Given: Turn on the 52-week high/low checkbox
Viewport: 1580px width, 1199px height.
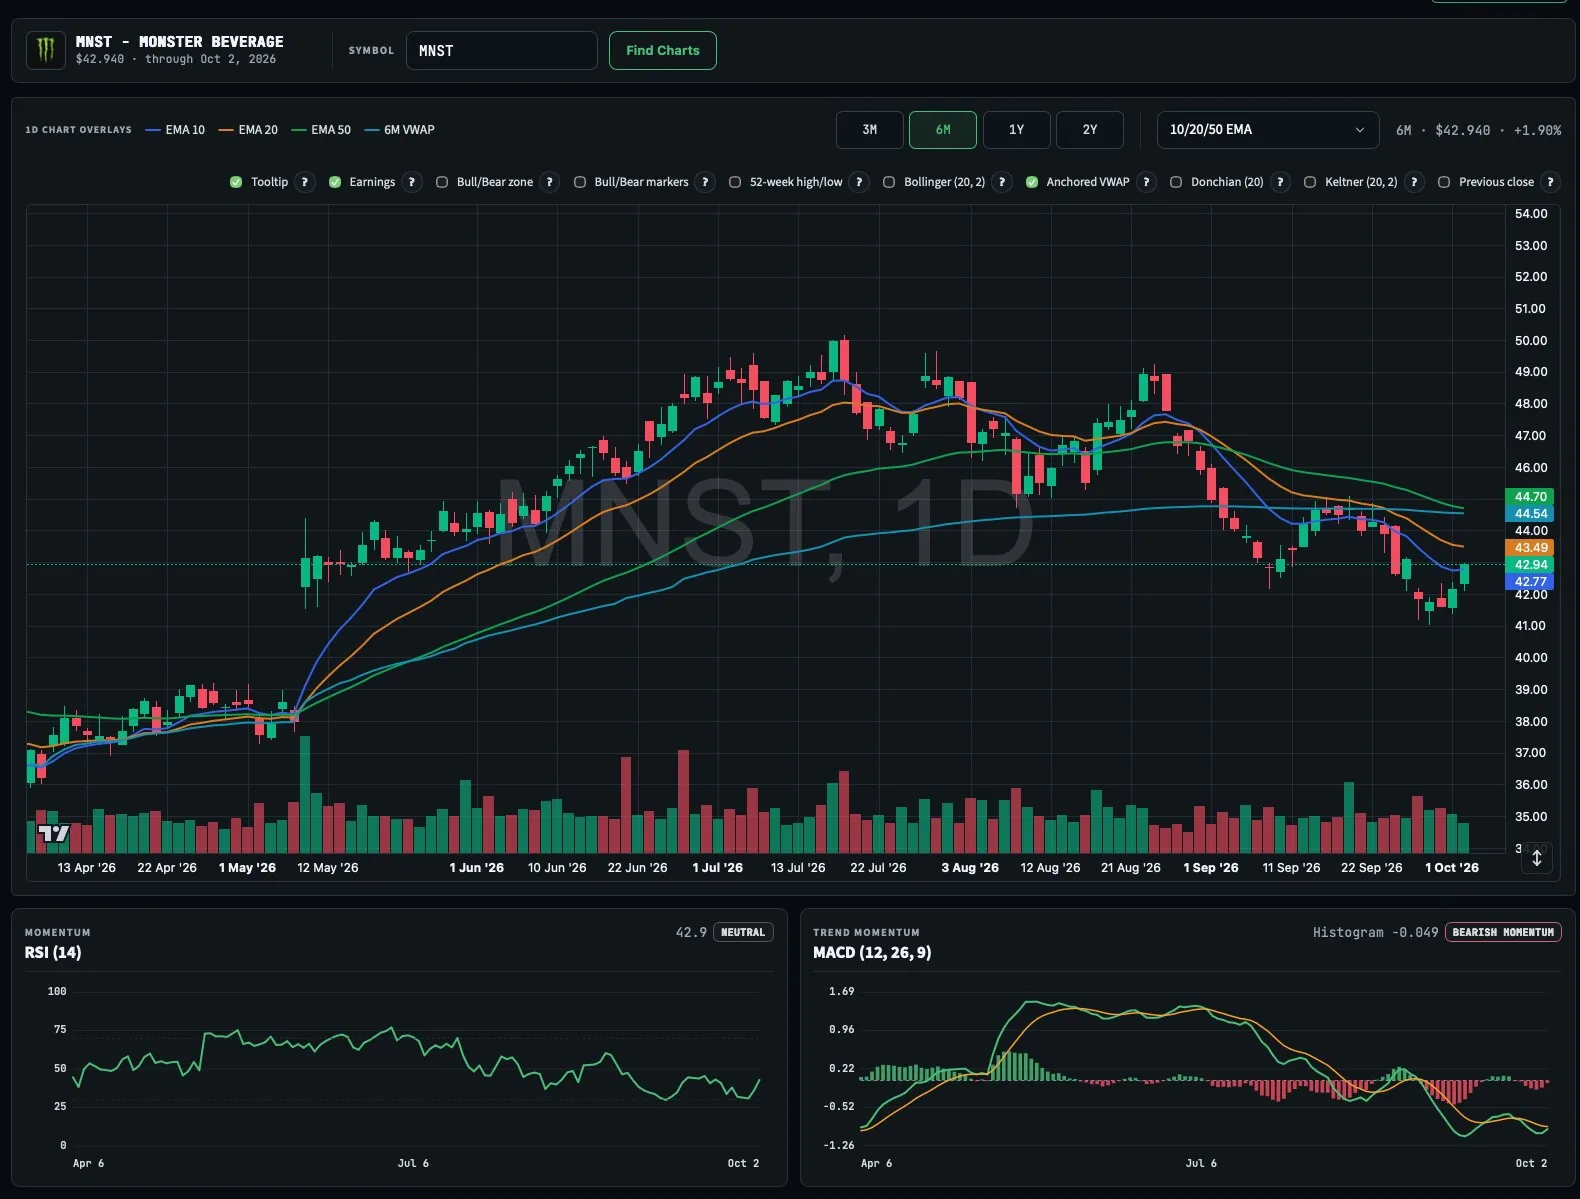Looking at the screenshot, I should point(735,182).
